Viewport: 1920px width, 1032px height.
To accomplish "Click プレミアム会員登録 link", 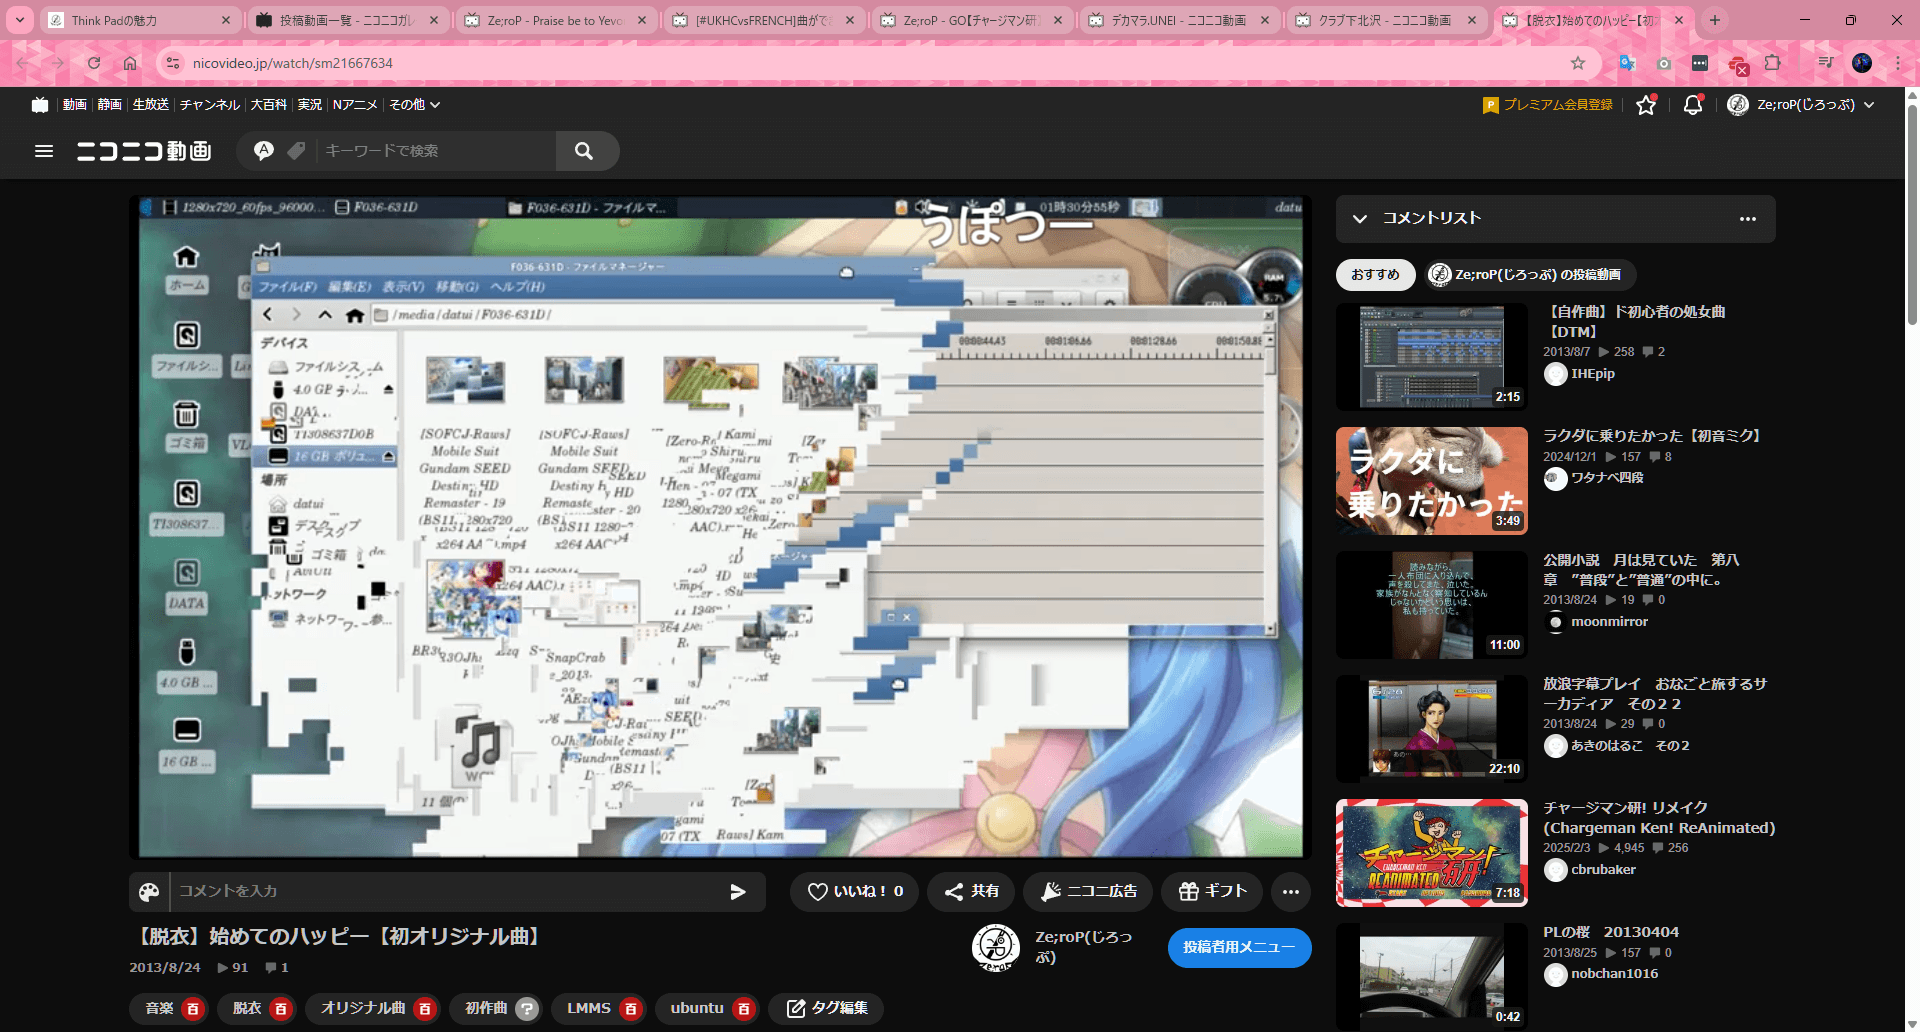I will click(1547, 104).
